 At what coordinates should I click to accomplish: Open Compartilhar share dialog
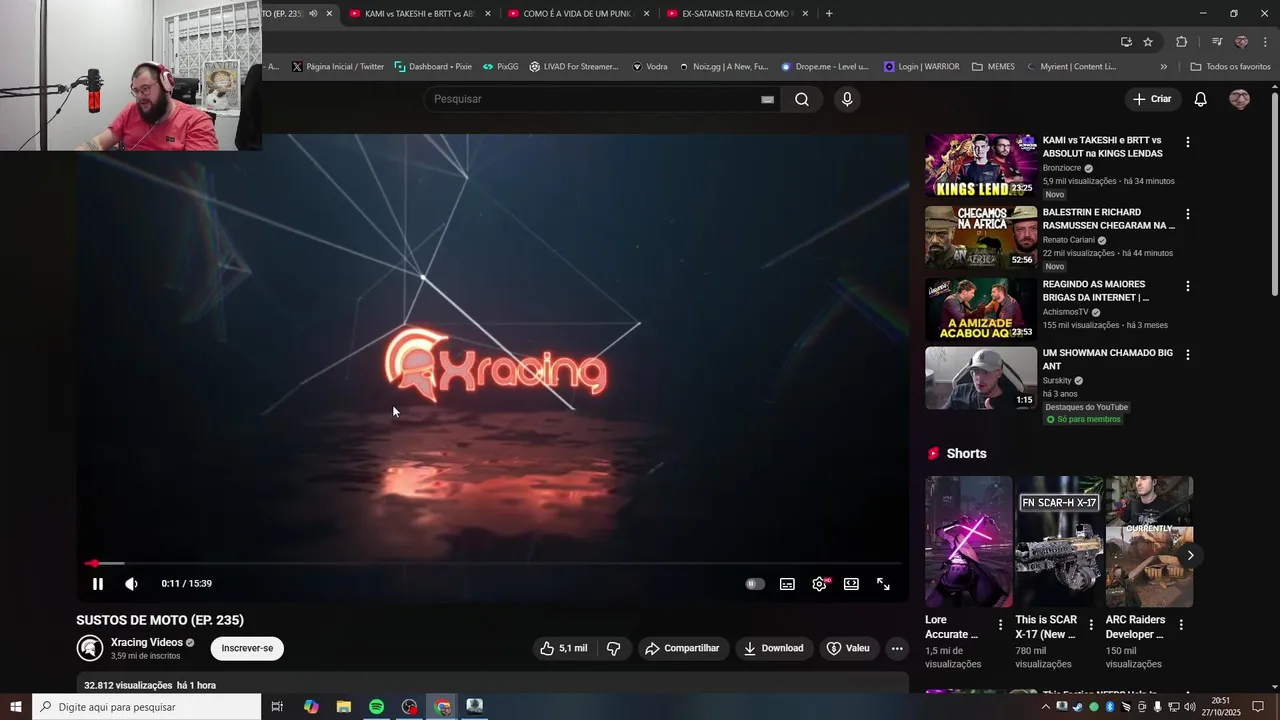click(x=683, y=648)
